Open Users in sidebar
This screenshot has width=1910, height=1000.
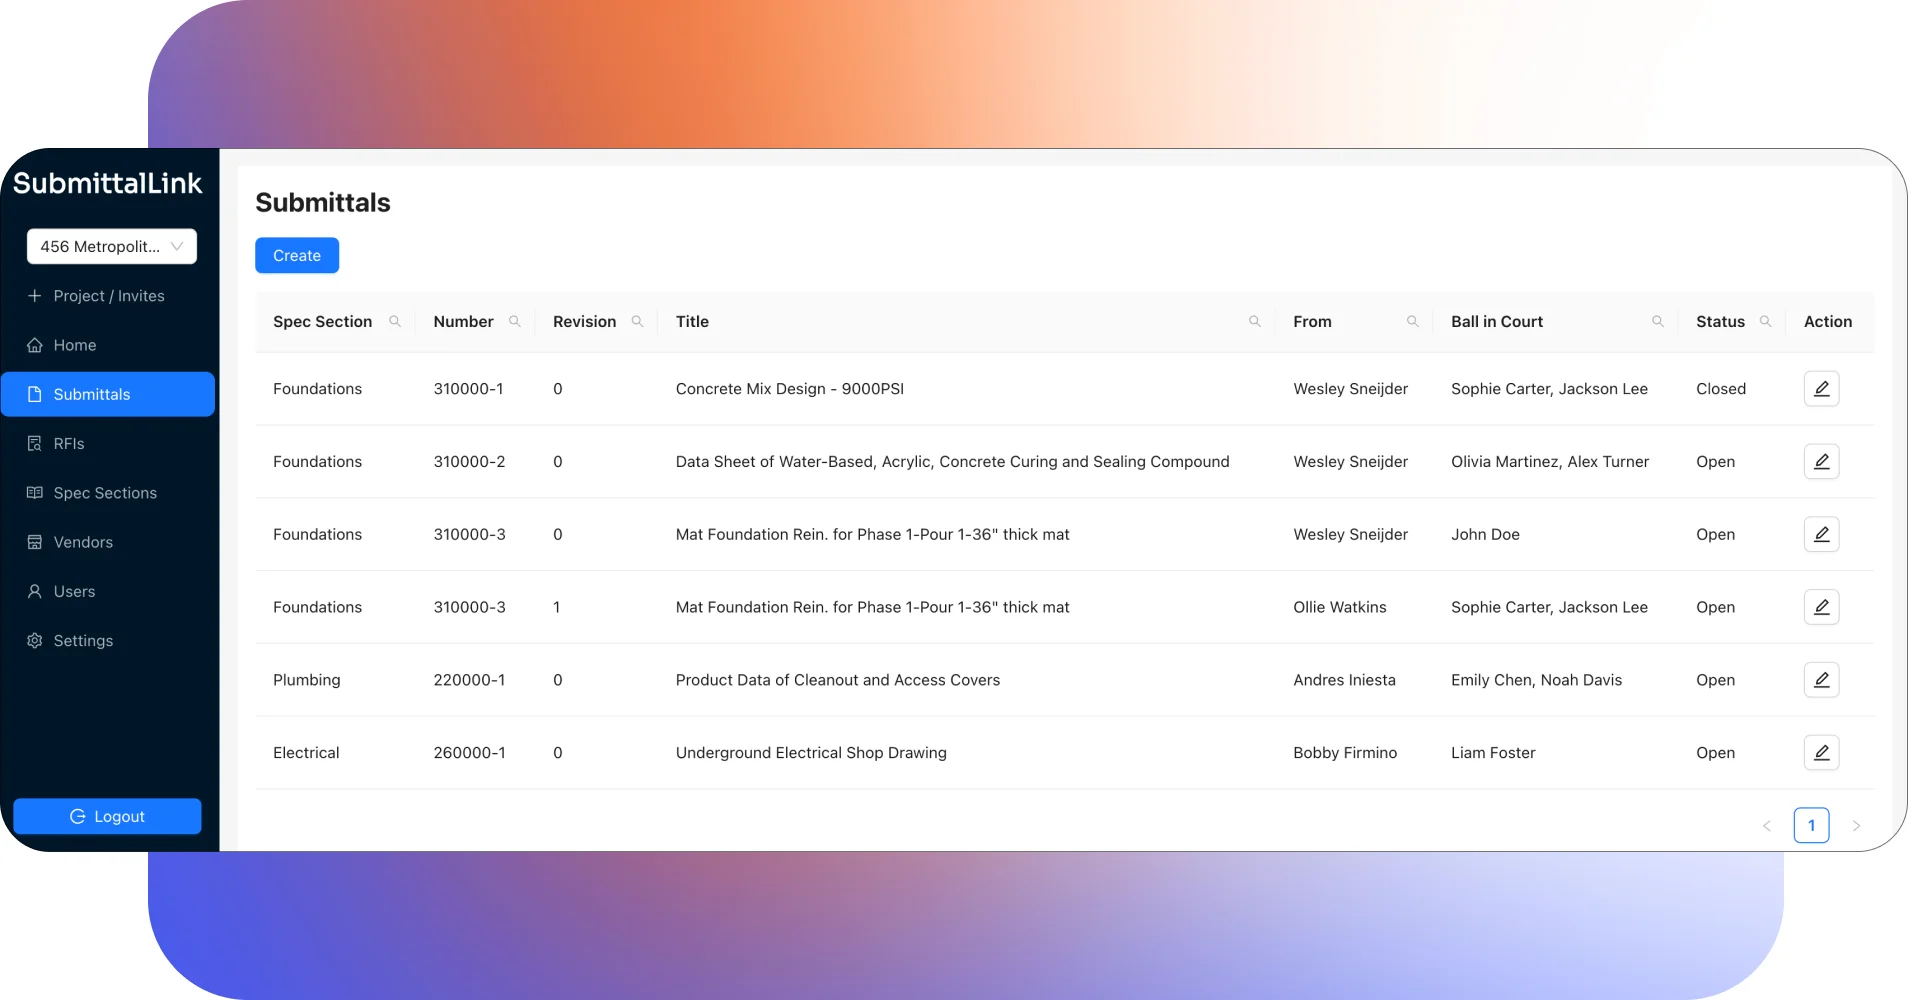tap(108, 592)
